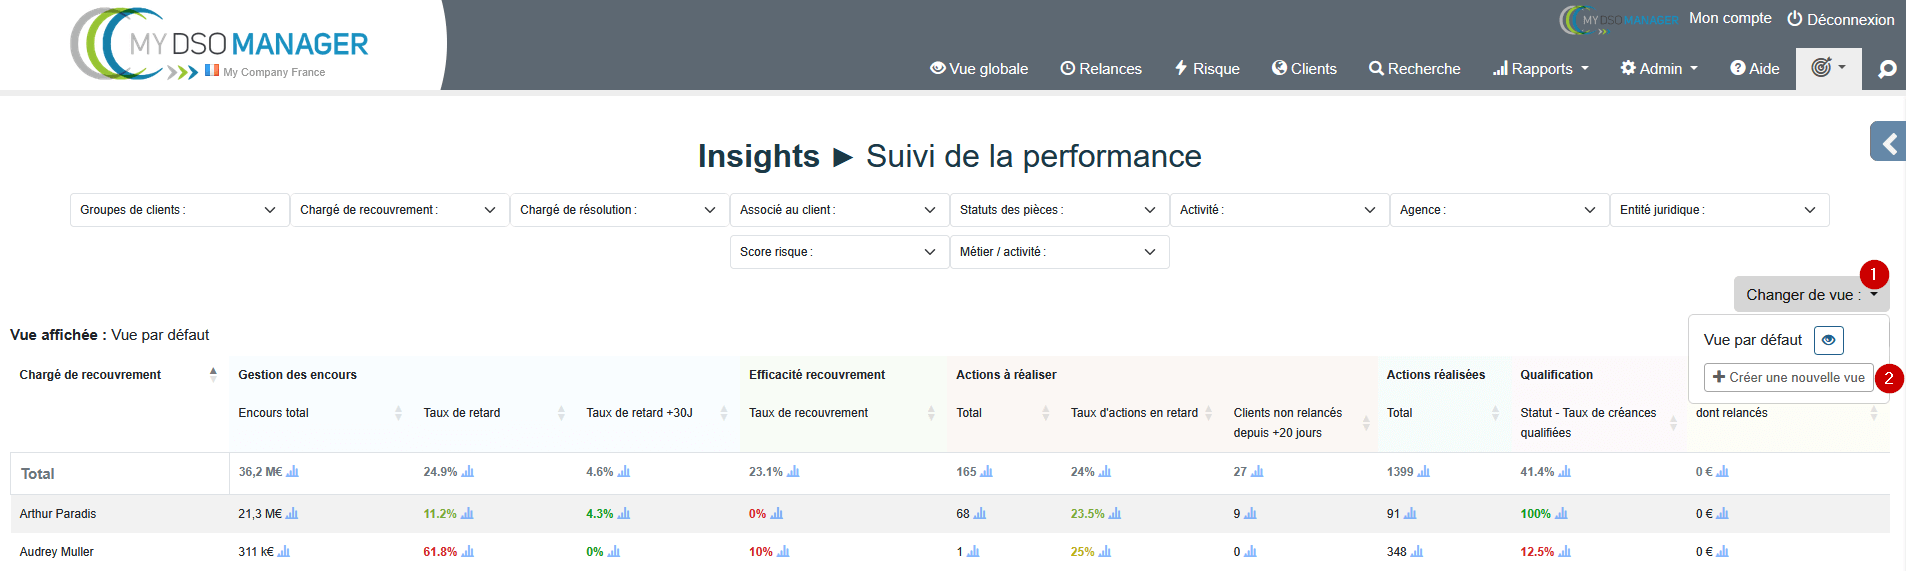Click the target Insights icon in navbar
The height and width of the screenshot is (571, 1906).
pos(1827,68)
